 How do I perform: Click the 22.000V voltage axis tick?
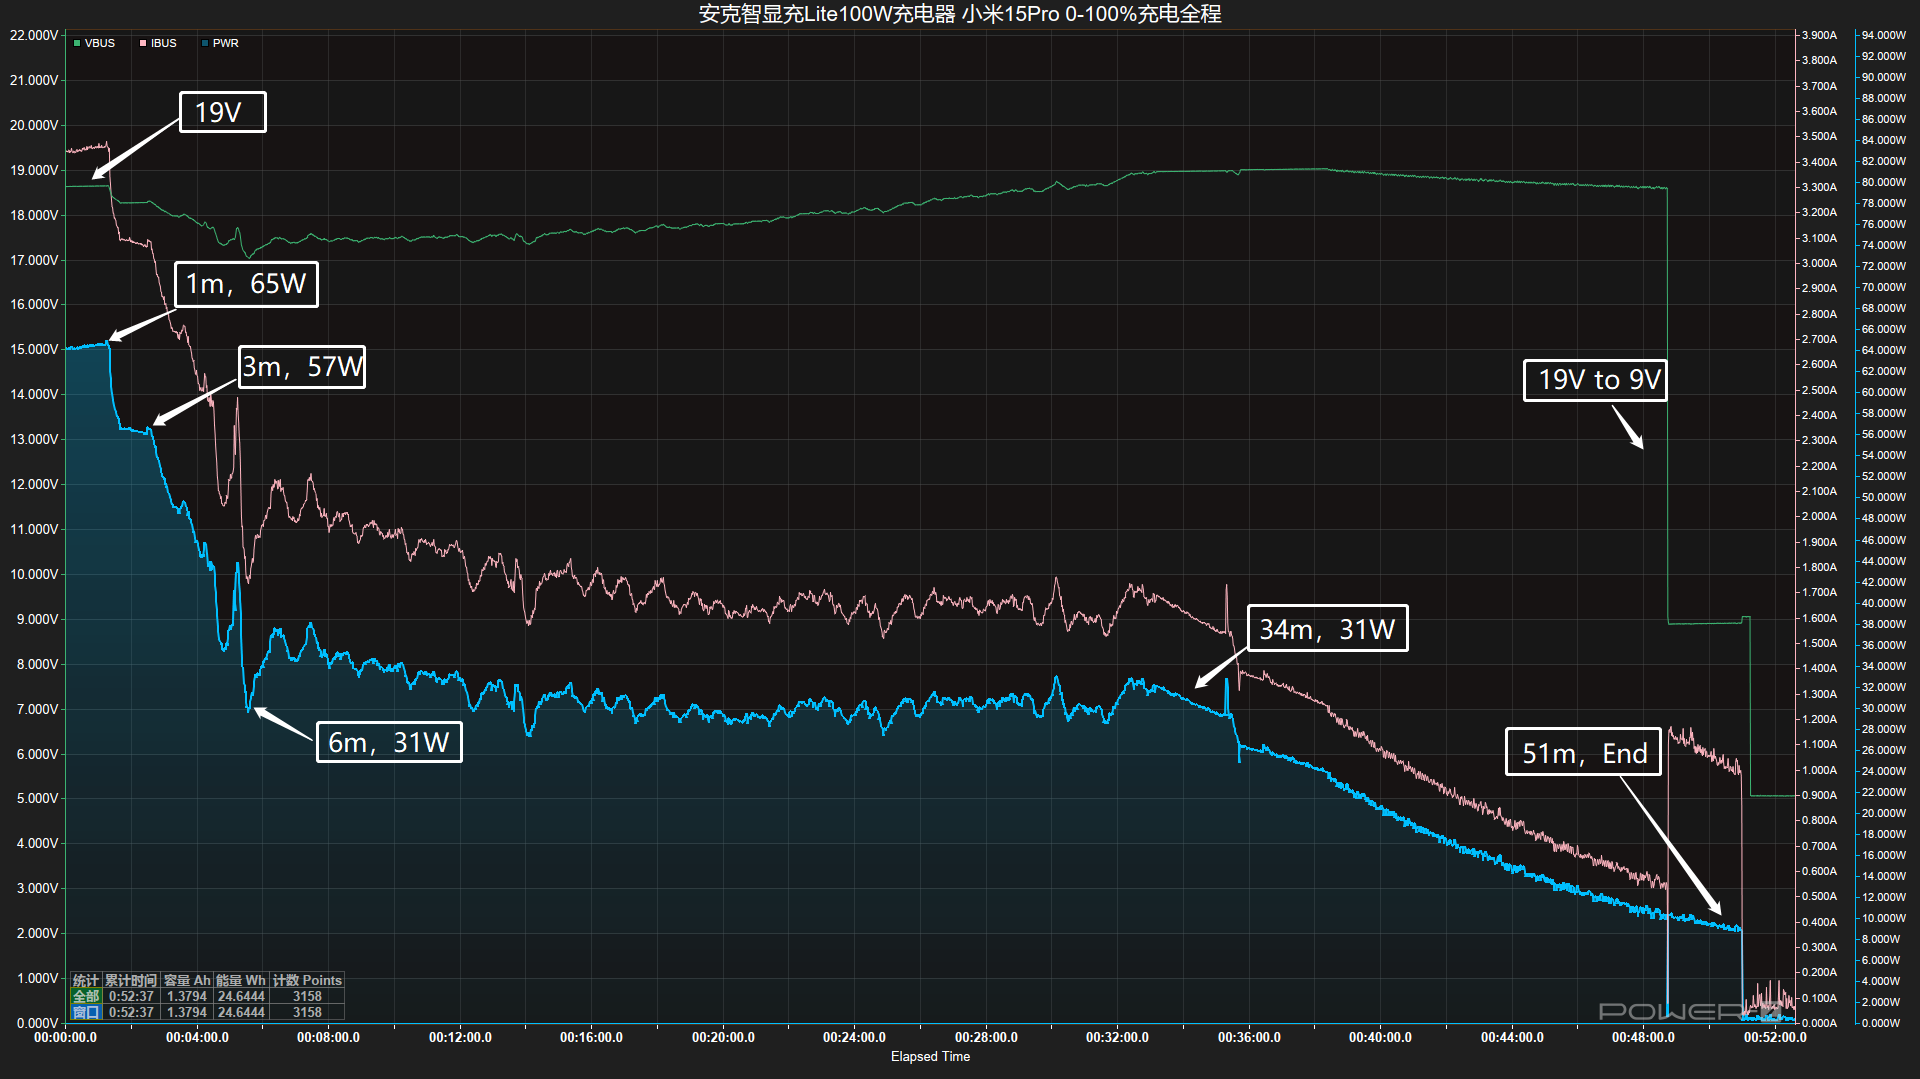(x=34, y=35)
